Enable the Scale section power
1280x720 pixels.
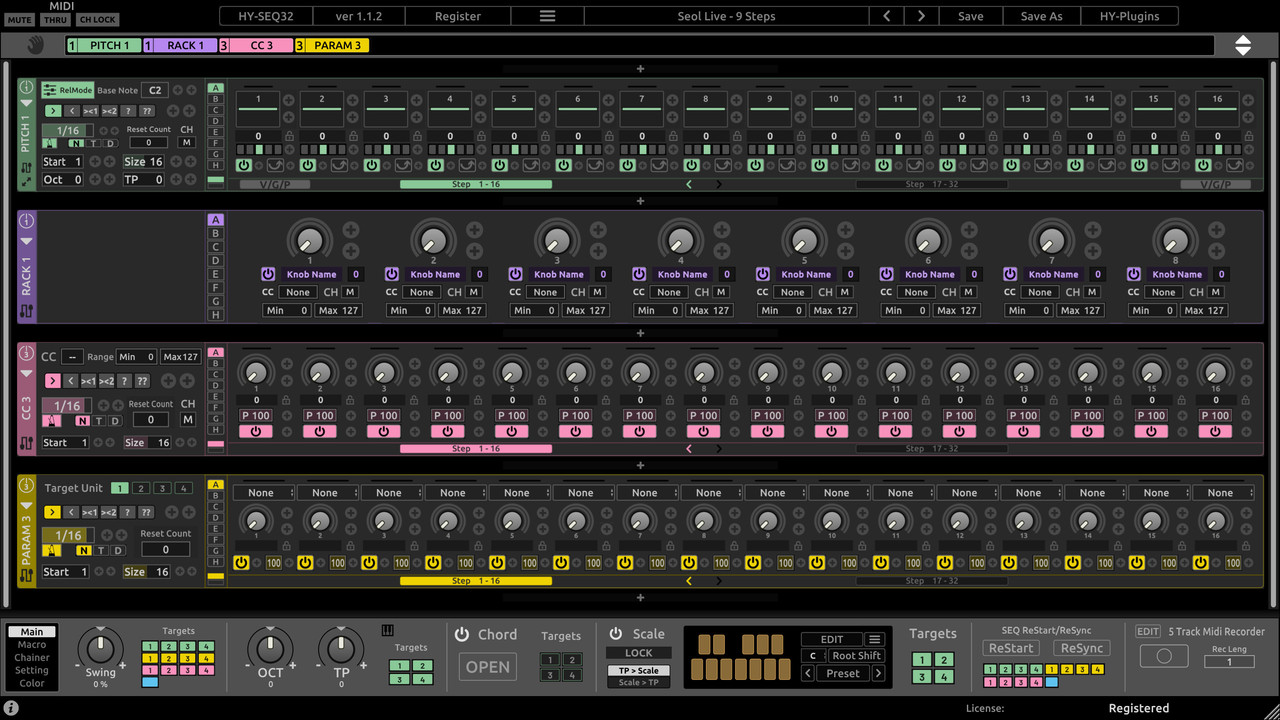(616, 634)
